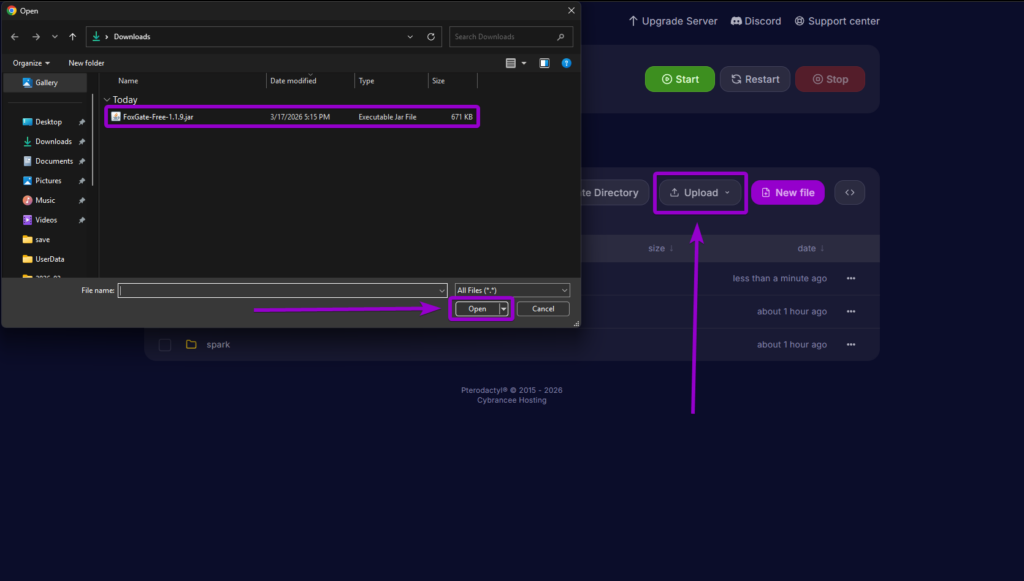This screenshot has width=1024, height=581.
Task: Open the inline code editor icon
Action: [x=849, y=191]
